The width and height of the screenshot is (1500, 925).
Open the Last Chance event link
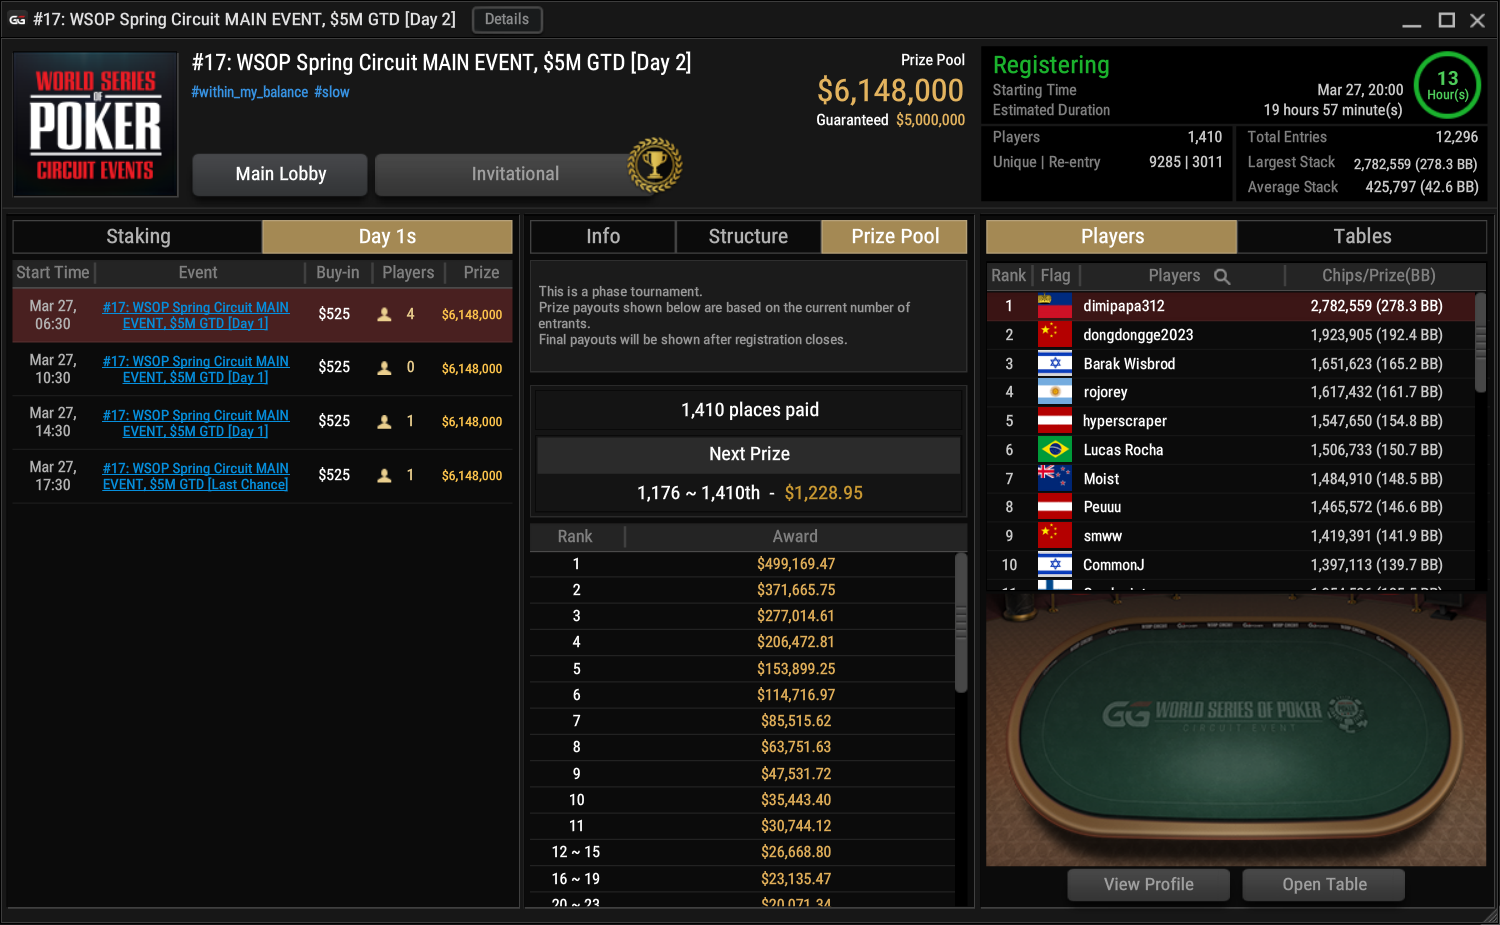pyautogui.click(x=196, y=476)
